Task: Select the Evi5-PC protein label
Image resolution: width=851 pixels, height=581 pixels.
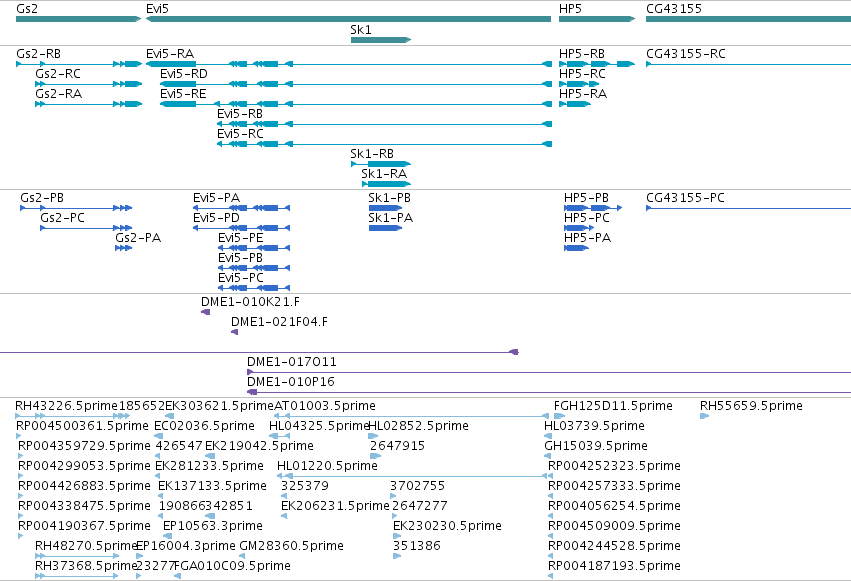Action: [x=241, y=278]
